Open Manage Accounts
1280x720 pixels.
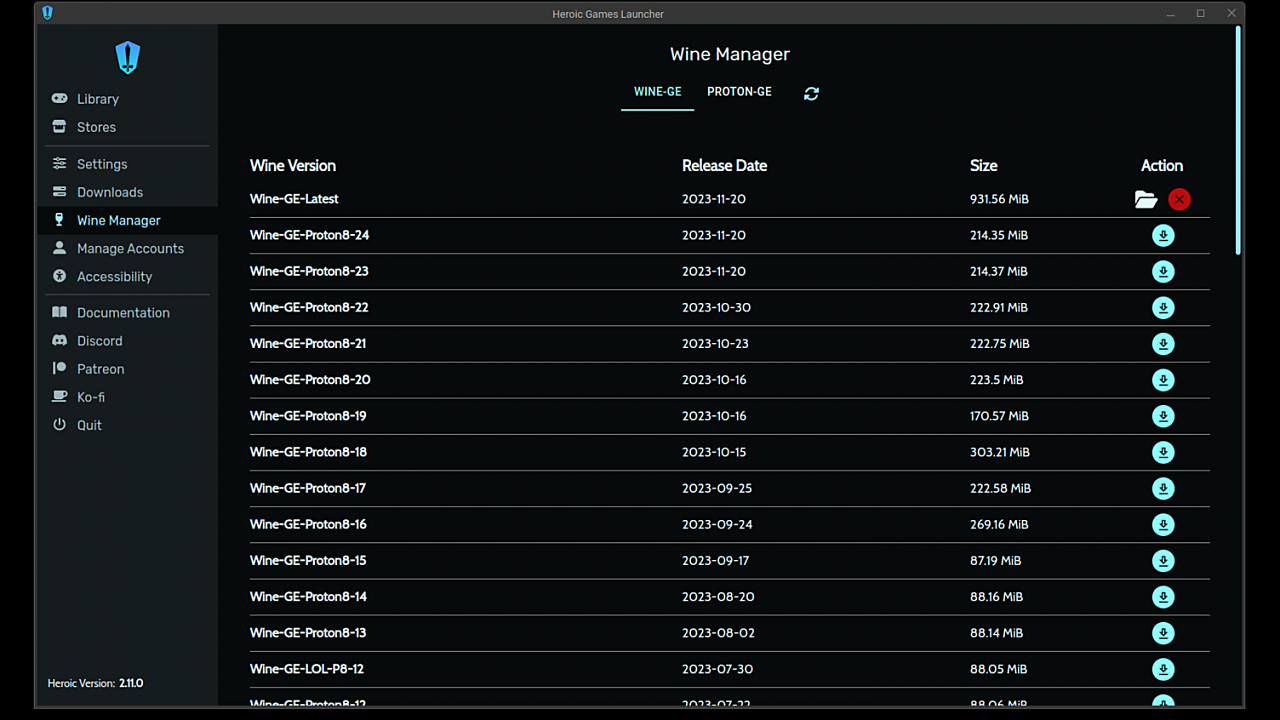click(127, 248)
